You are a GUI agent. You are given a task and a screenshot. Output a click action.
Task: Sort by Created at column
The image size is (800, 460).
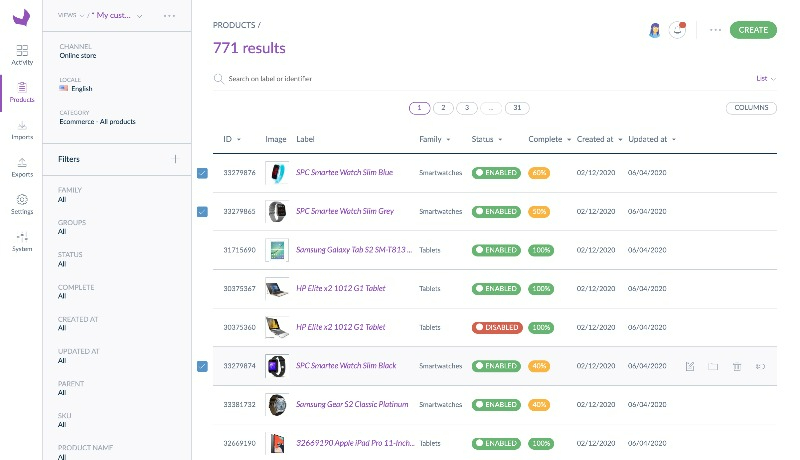599,139
